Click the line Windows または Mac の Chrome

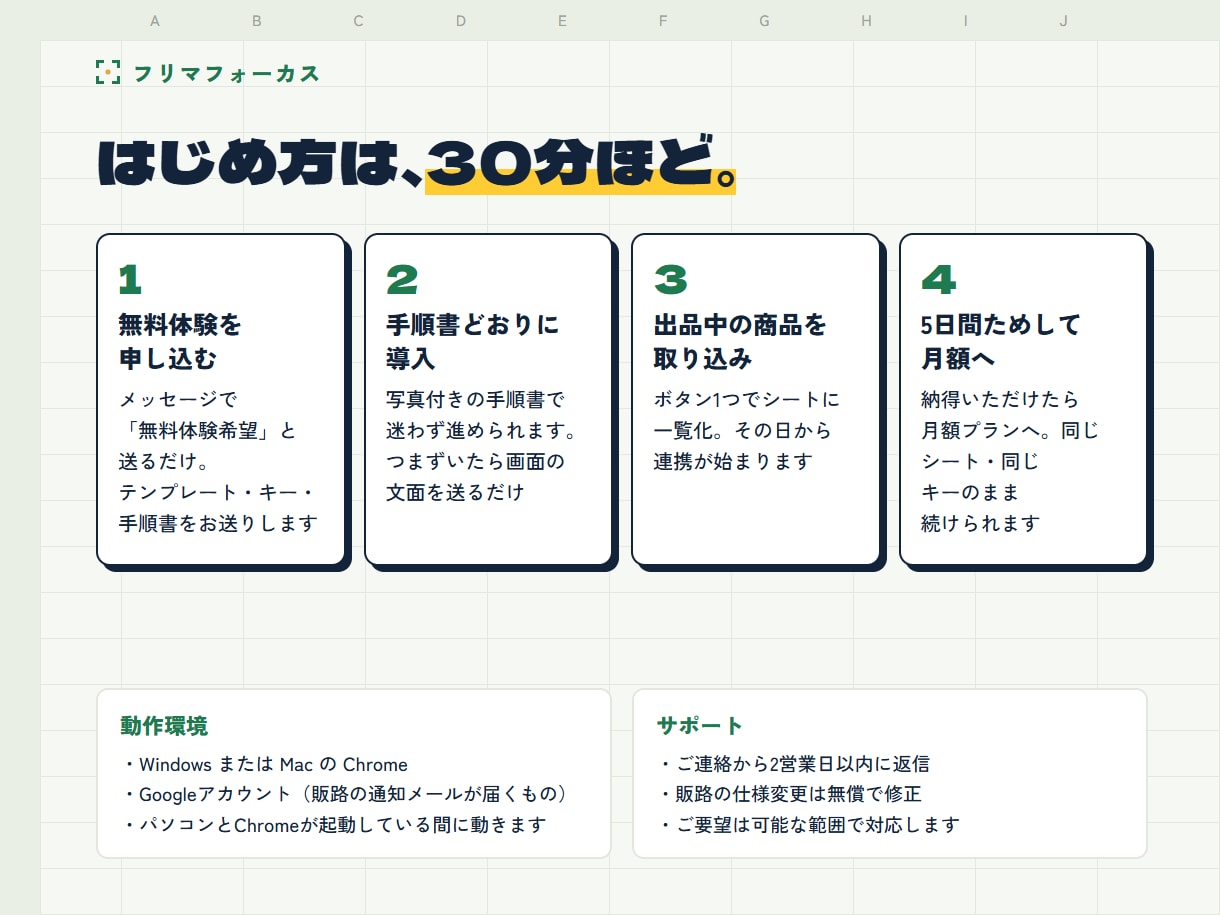pyautogui.click(x=265, y=765)
